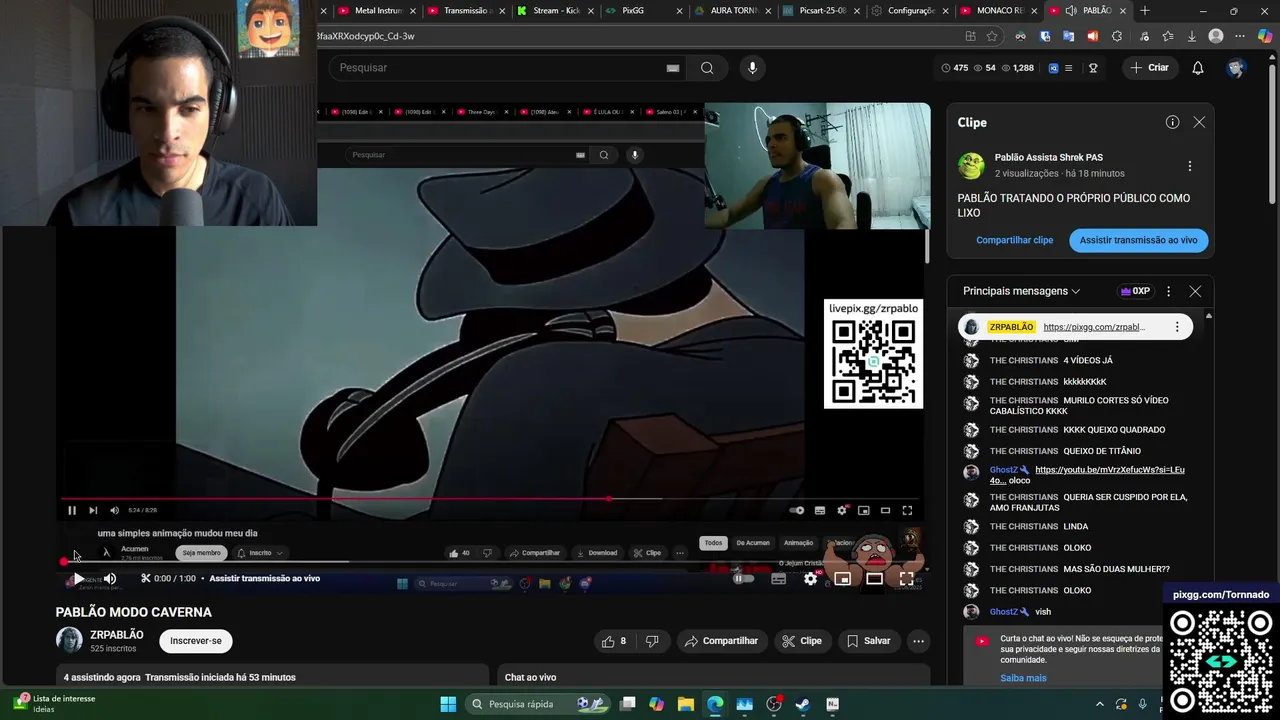Open the ZRPABLÃO channel avatar
Screen dimensions: 1280x720
(69, 640)
